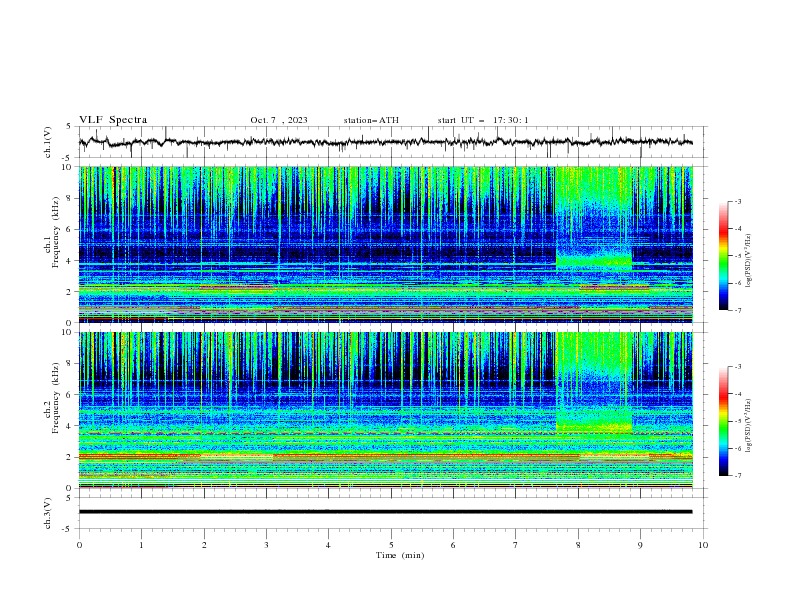Click time axis tick label '7'
This screenshot has width=792, height=612.
tap(516, 545)
